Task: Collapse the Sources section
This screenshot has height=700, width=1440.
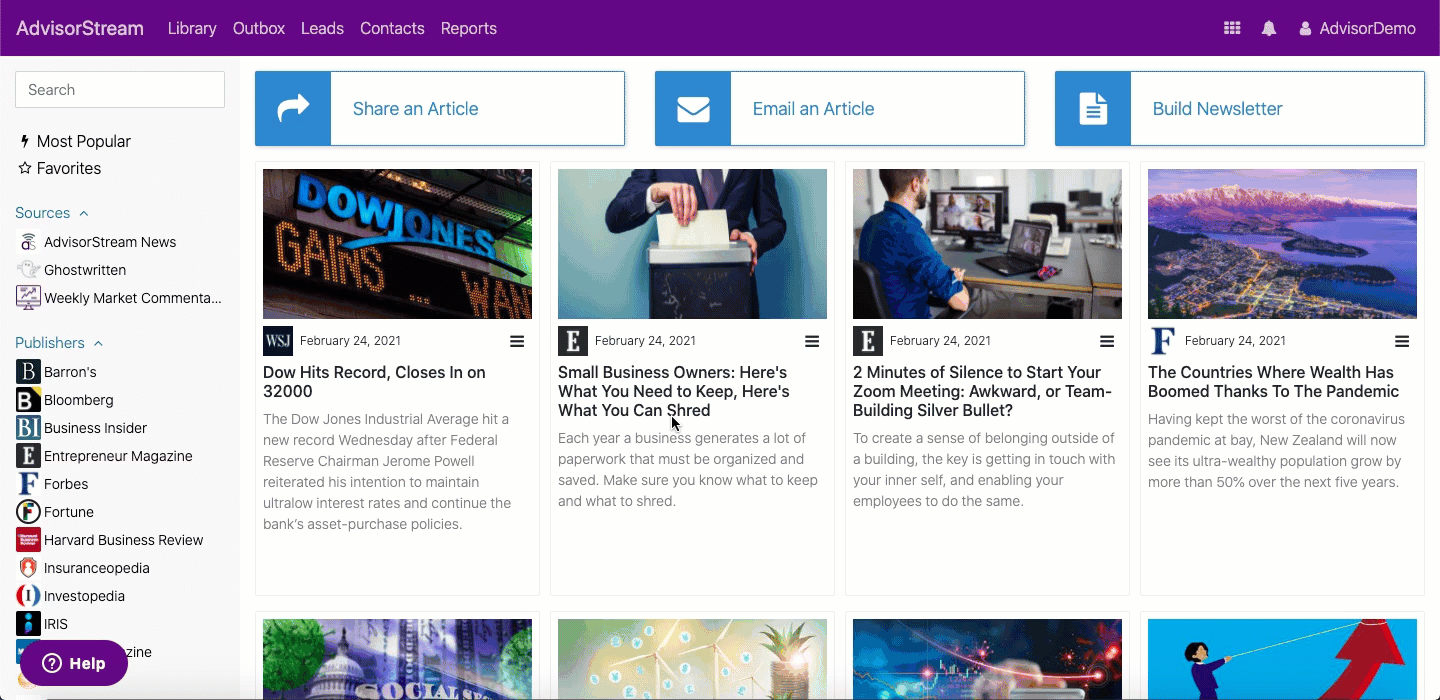Action: [x=52, y=213]
